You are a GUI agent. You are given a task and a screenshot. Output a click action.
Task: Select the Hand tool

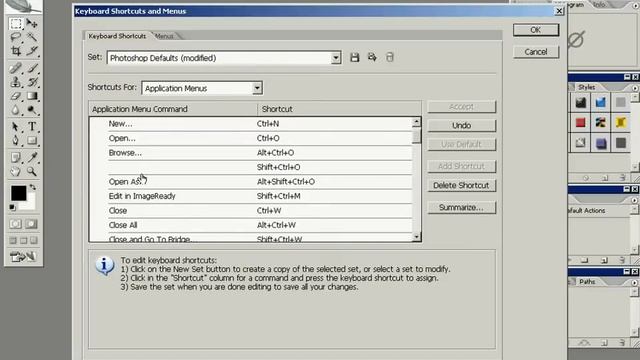16,171
